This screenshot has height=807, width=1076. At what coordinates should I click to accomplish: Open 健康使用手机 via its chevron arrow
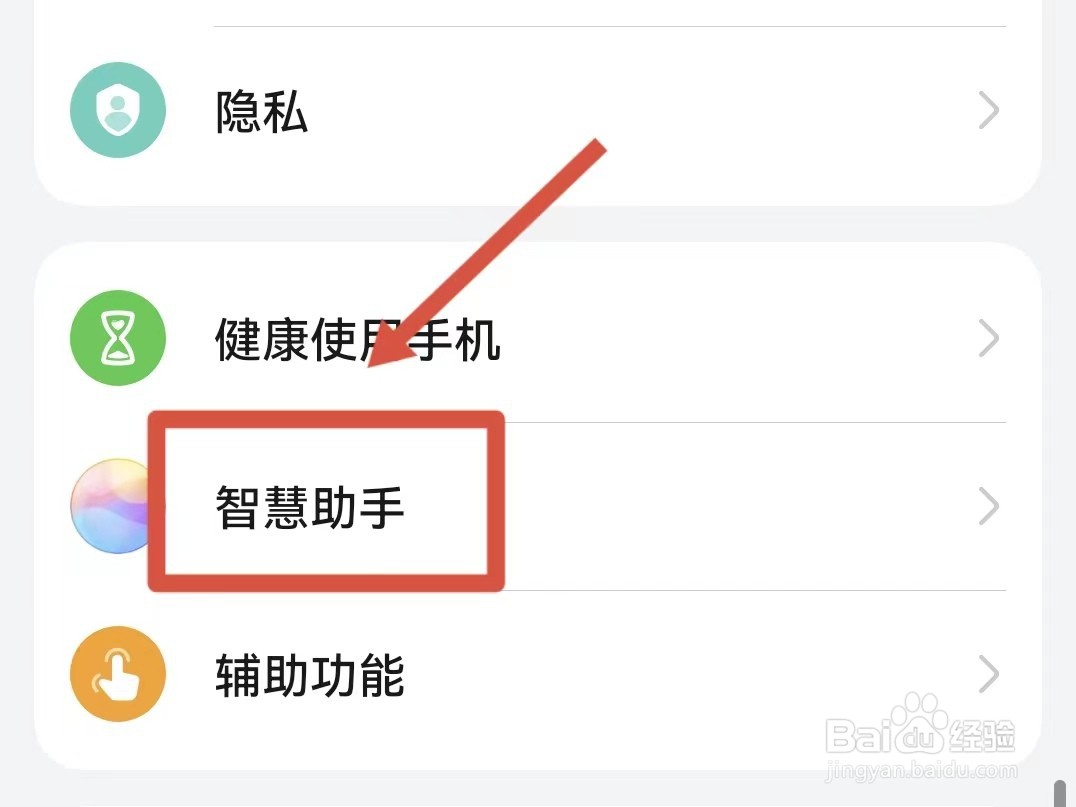coord(988,338)
